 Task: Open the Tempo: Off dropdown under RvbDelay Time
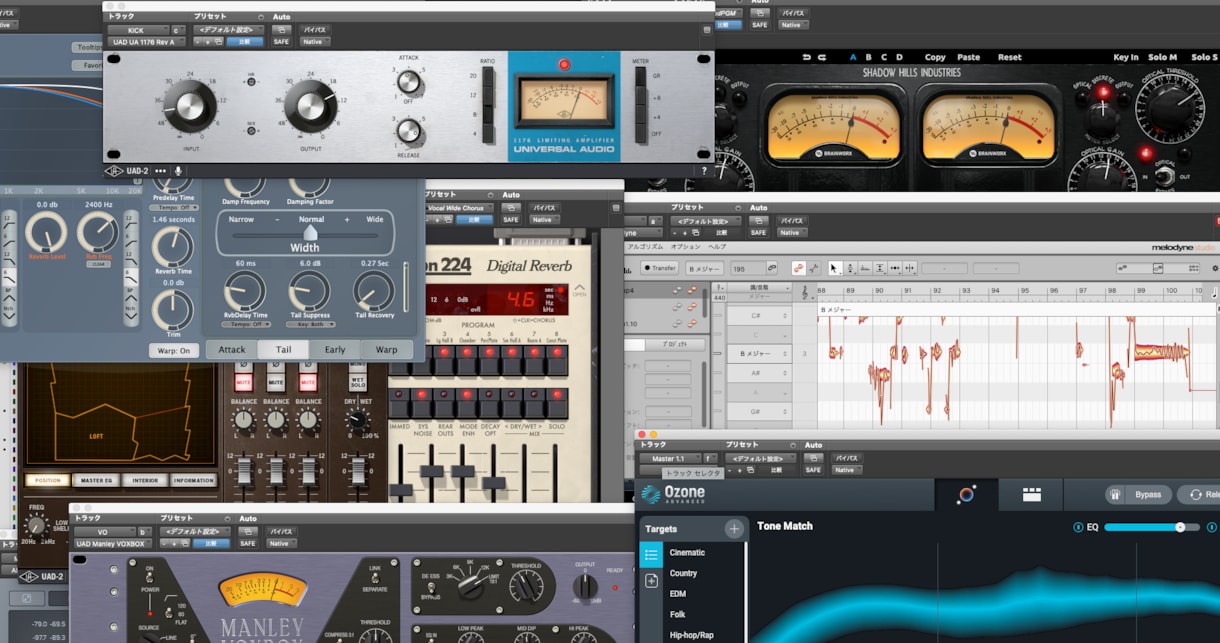pos(246,324)
